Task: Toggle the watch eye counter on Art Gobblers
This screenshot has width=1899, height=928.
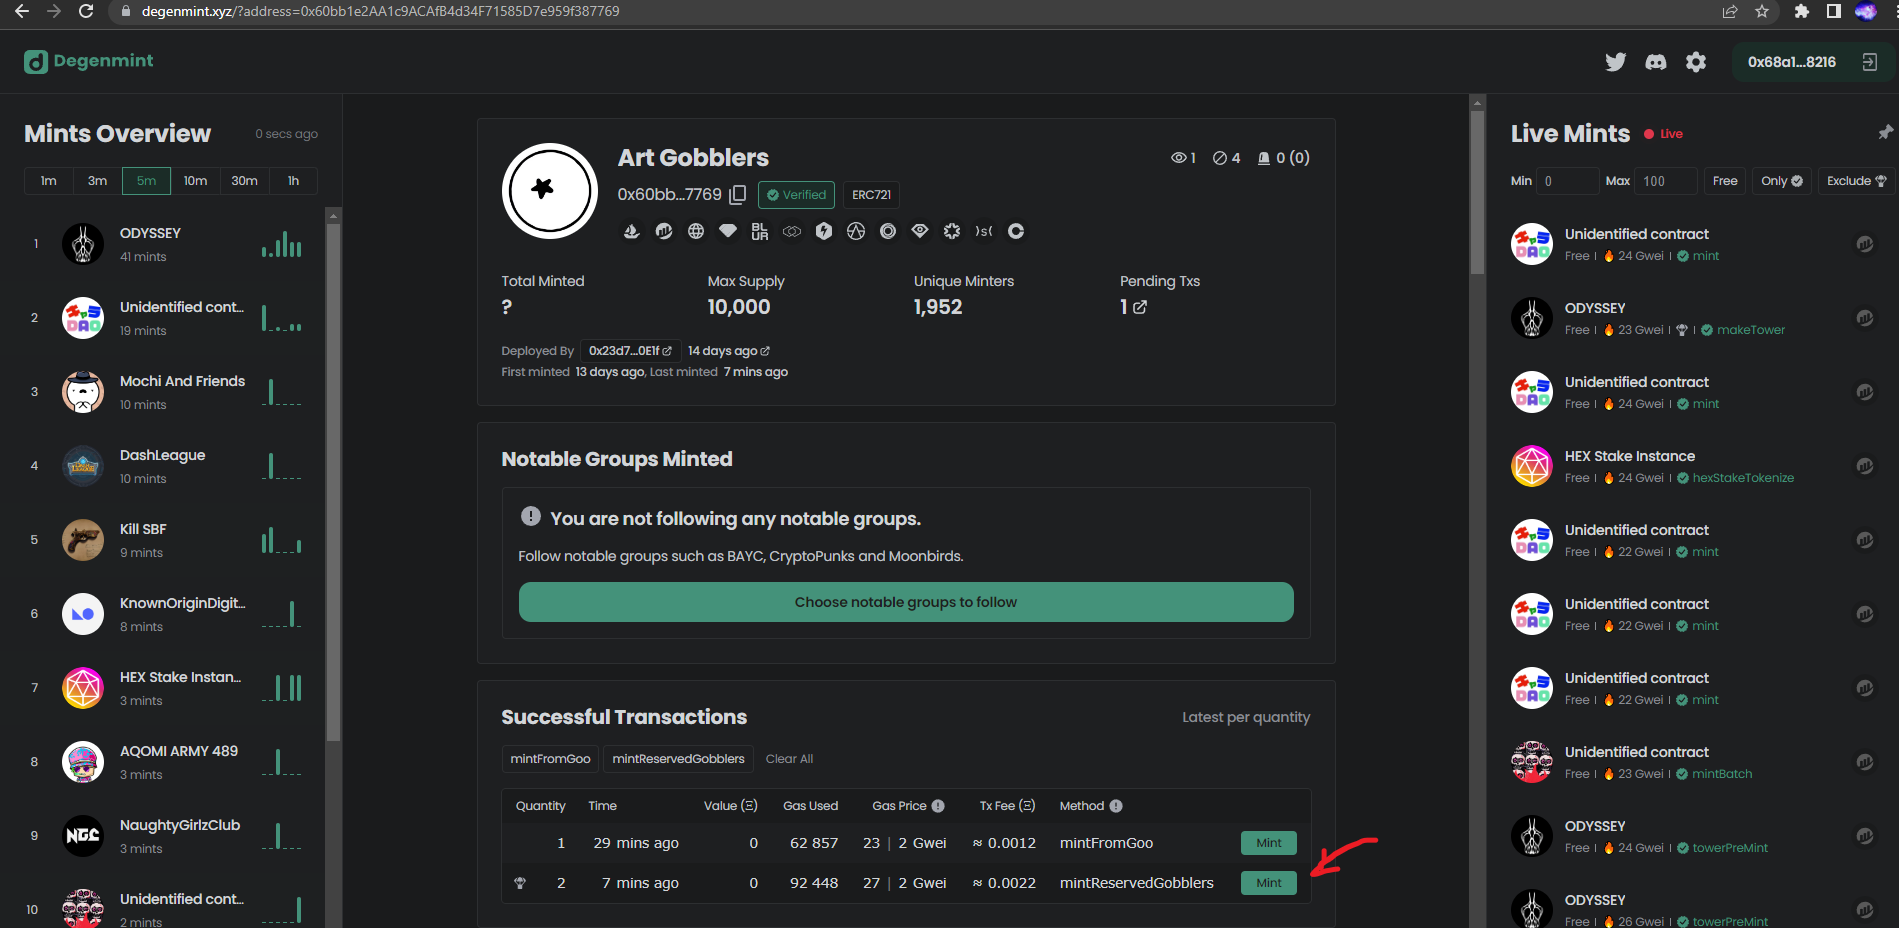Action: click(1183, 158)
